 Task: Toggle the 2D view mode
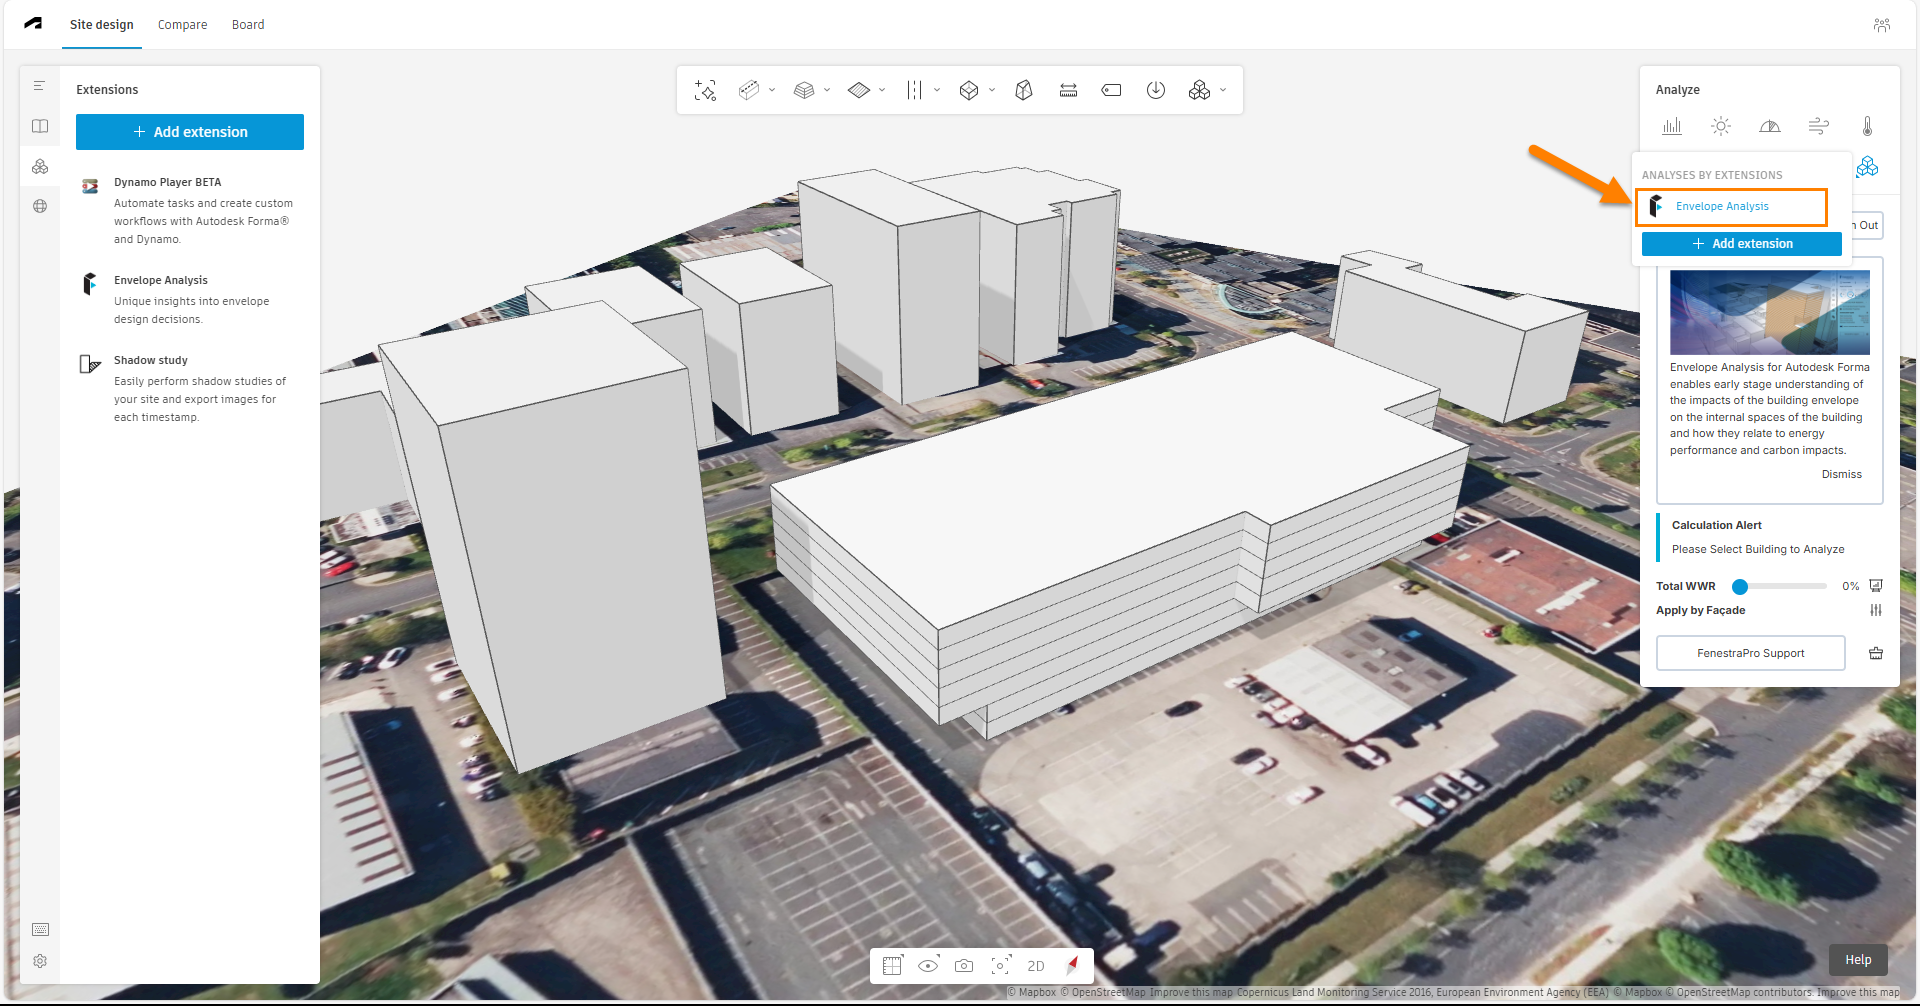tap(1036, 966)
